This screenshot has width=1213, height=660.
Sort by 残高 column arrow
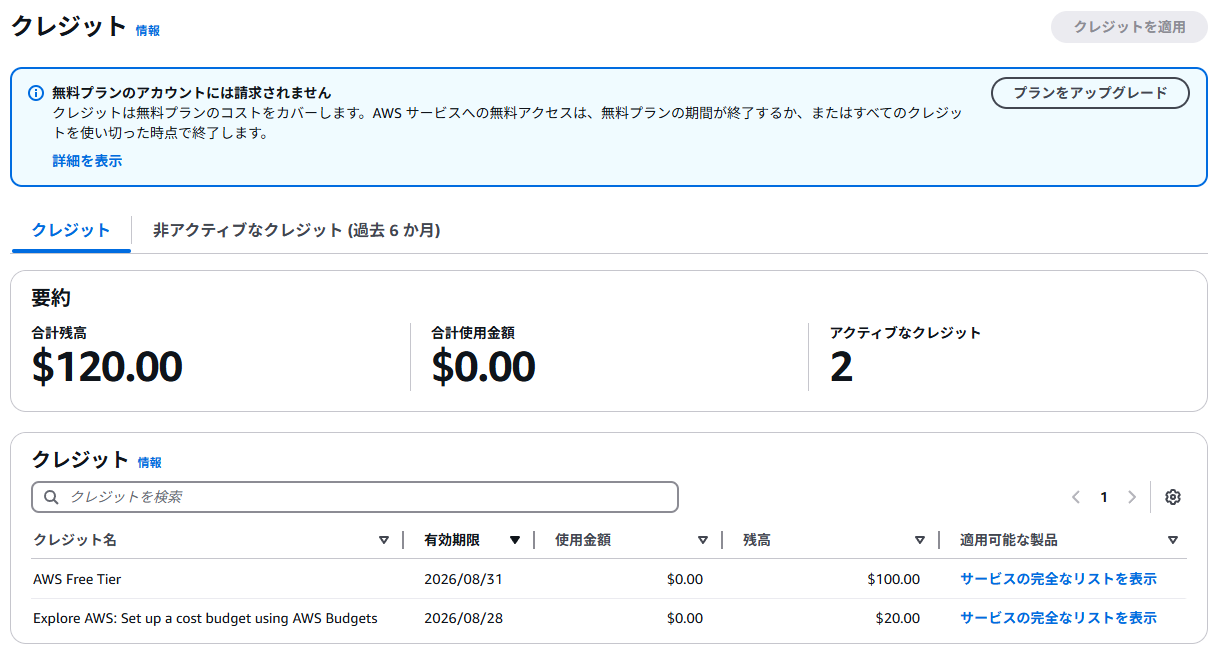(x=920, y=540)
